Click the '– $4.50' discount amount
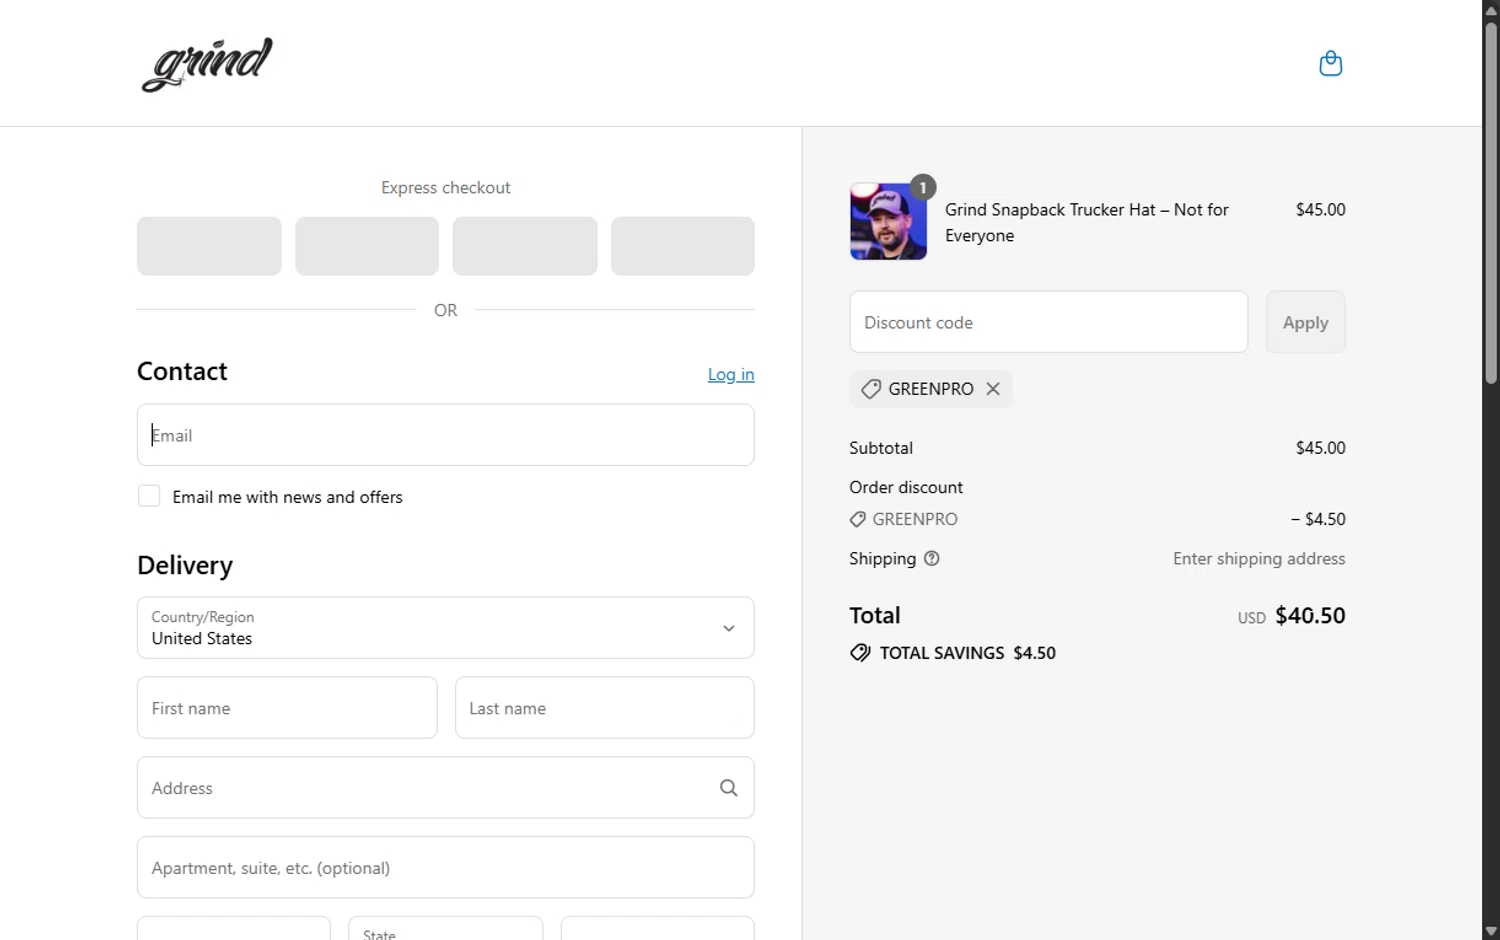The height and width of the screenshot is (940, 1500). click(1318, 519)
